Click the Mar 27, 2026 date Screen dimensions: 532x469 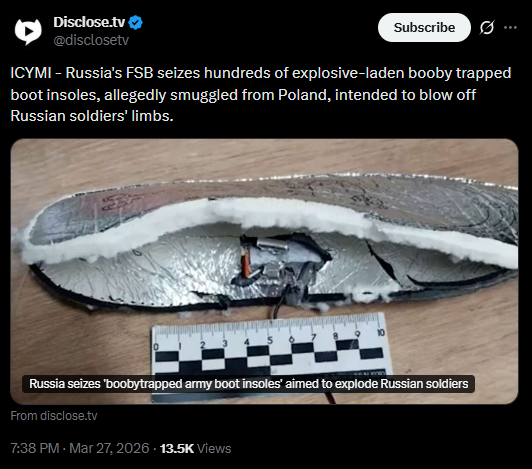point(109,448)
